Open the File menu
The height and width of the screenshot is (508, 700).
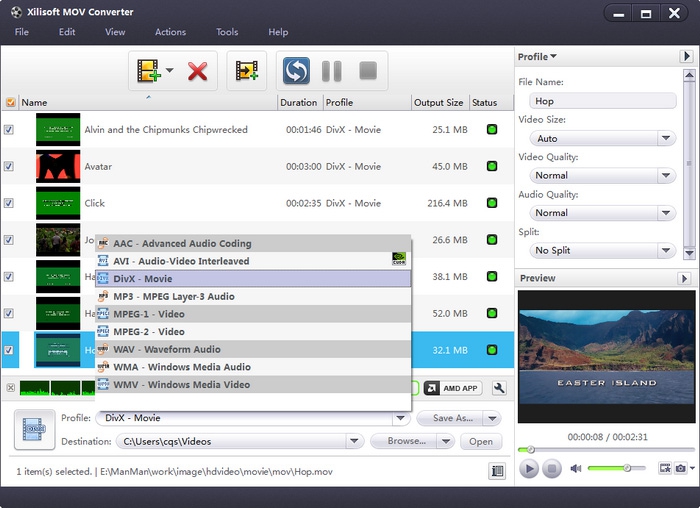click(x=21, y=32)
